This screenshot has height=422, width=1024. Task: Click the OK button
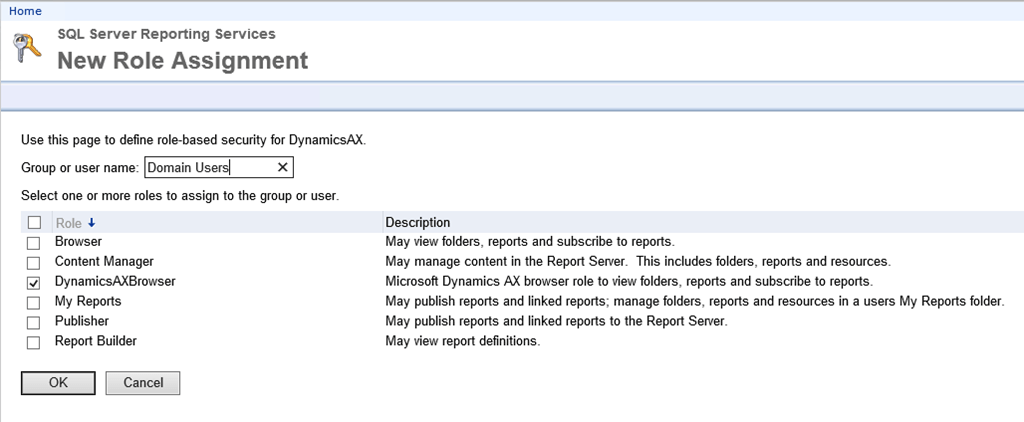[58, 383]
